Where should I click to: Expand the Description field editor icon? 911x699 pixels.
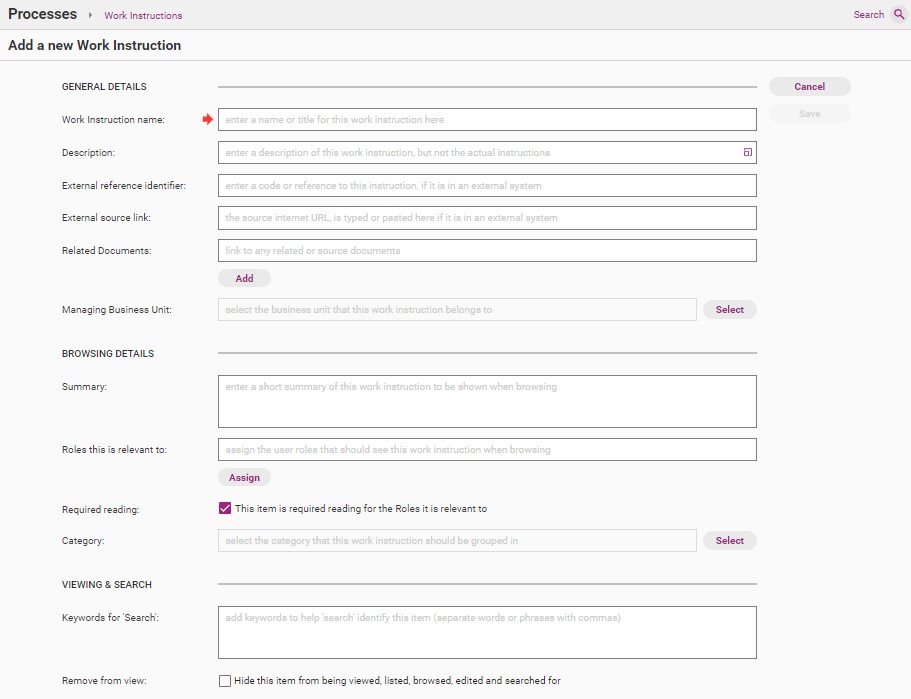point(746,153)
